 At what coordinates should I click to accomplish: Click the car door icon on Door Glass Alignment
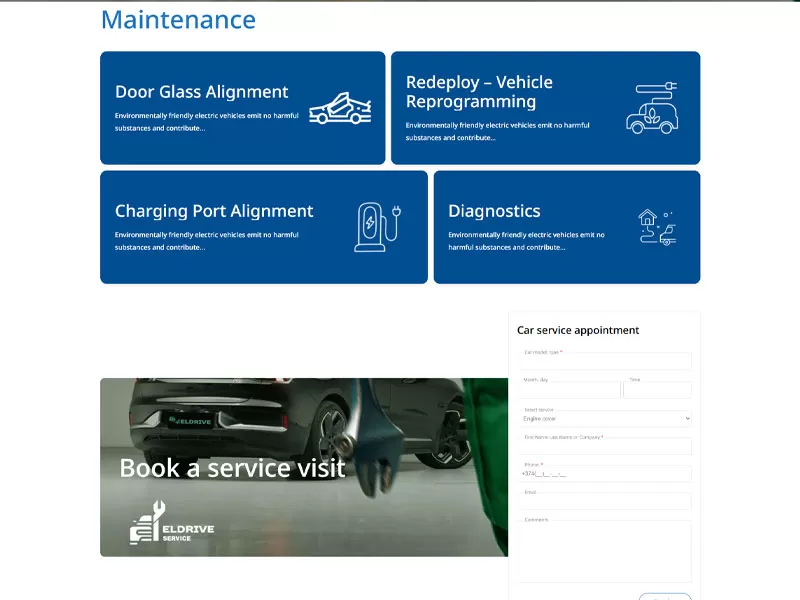[x=340, y=108]
